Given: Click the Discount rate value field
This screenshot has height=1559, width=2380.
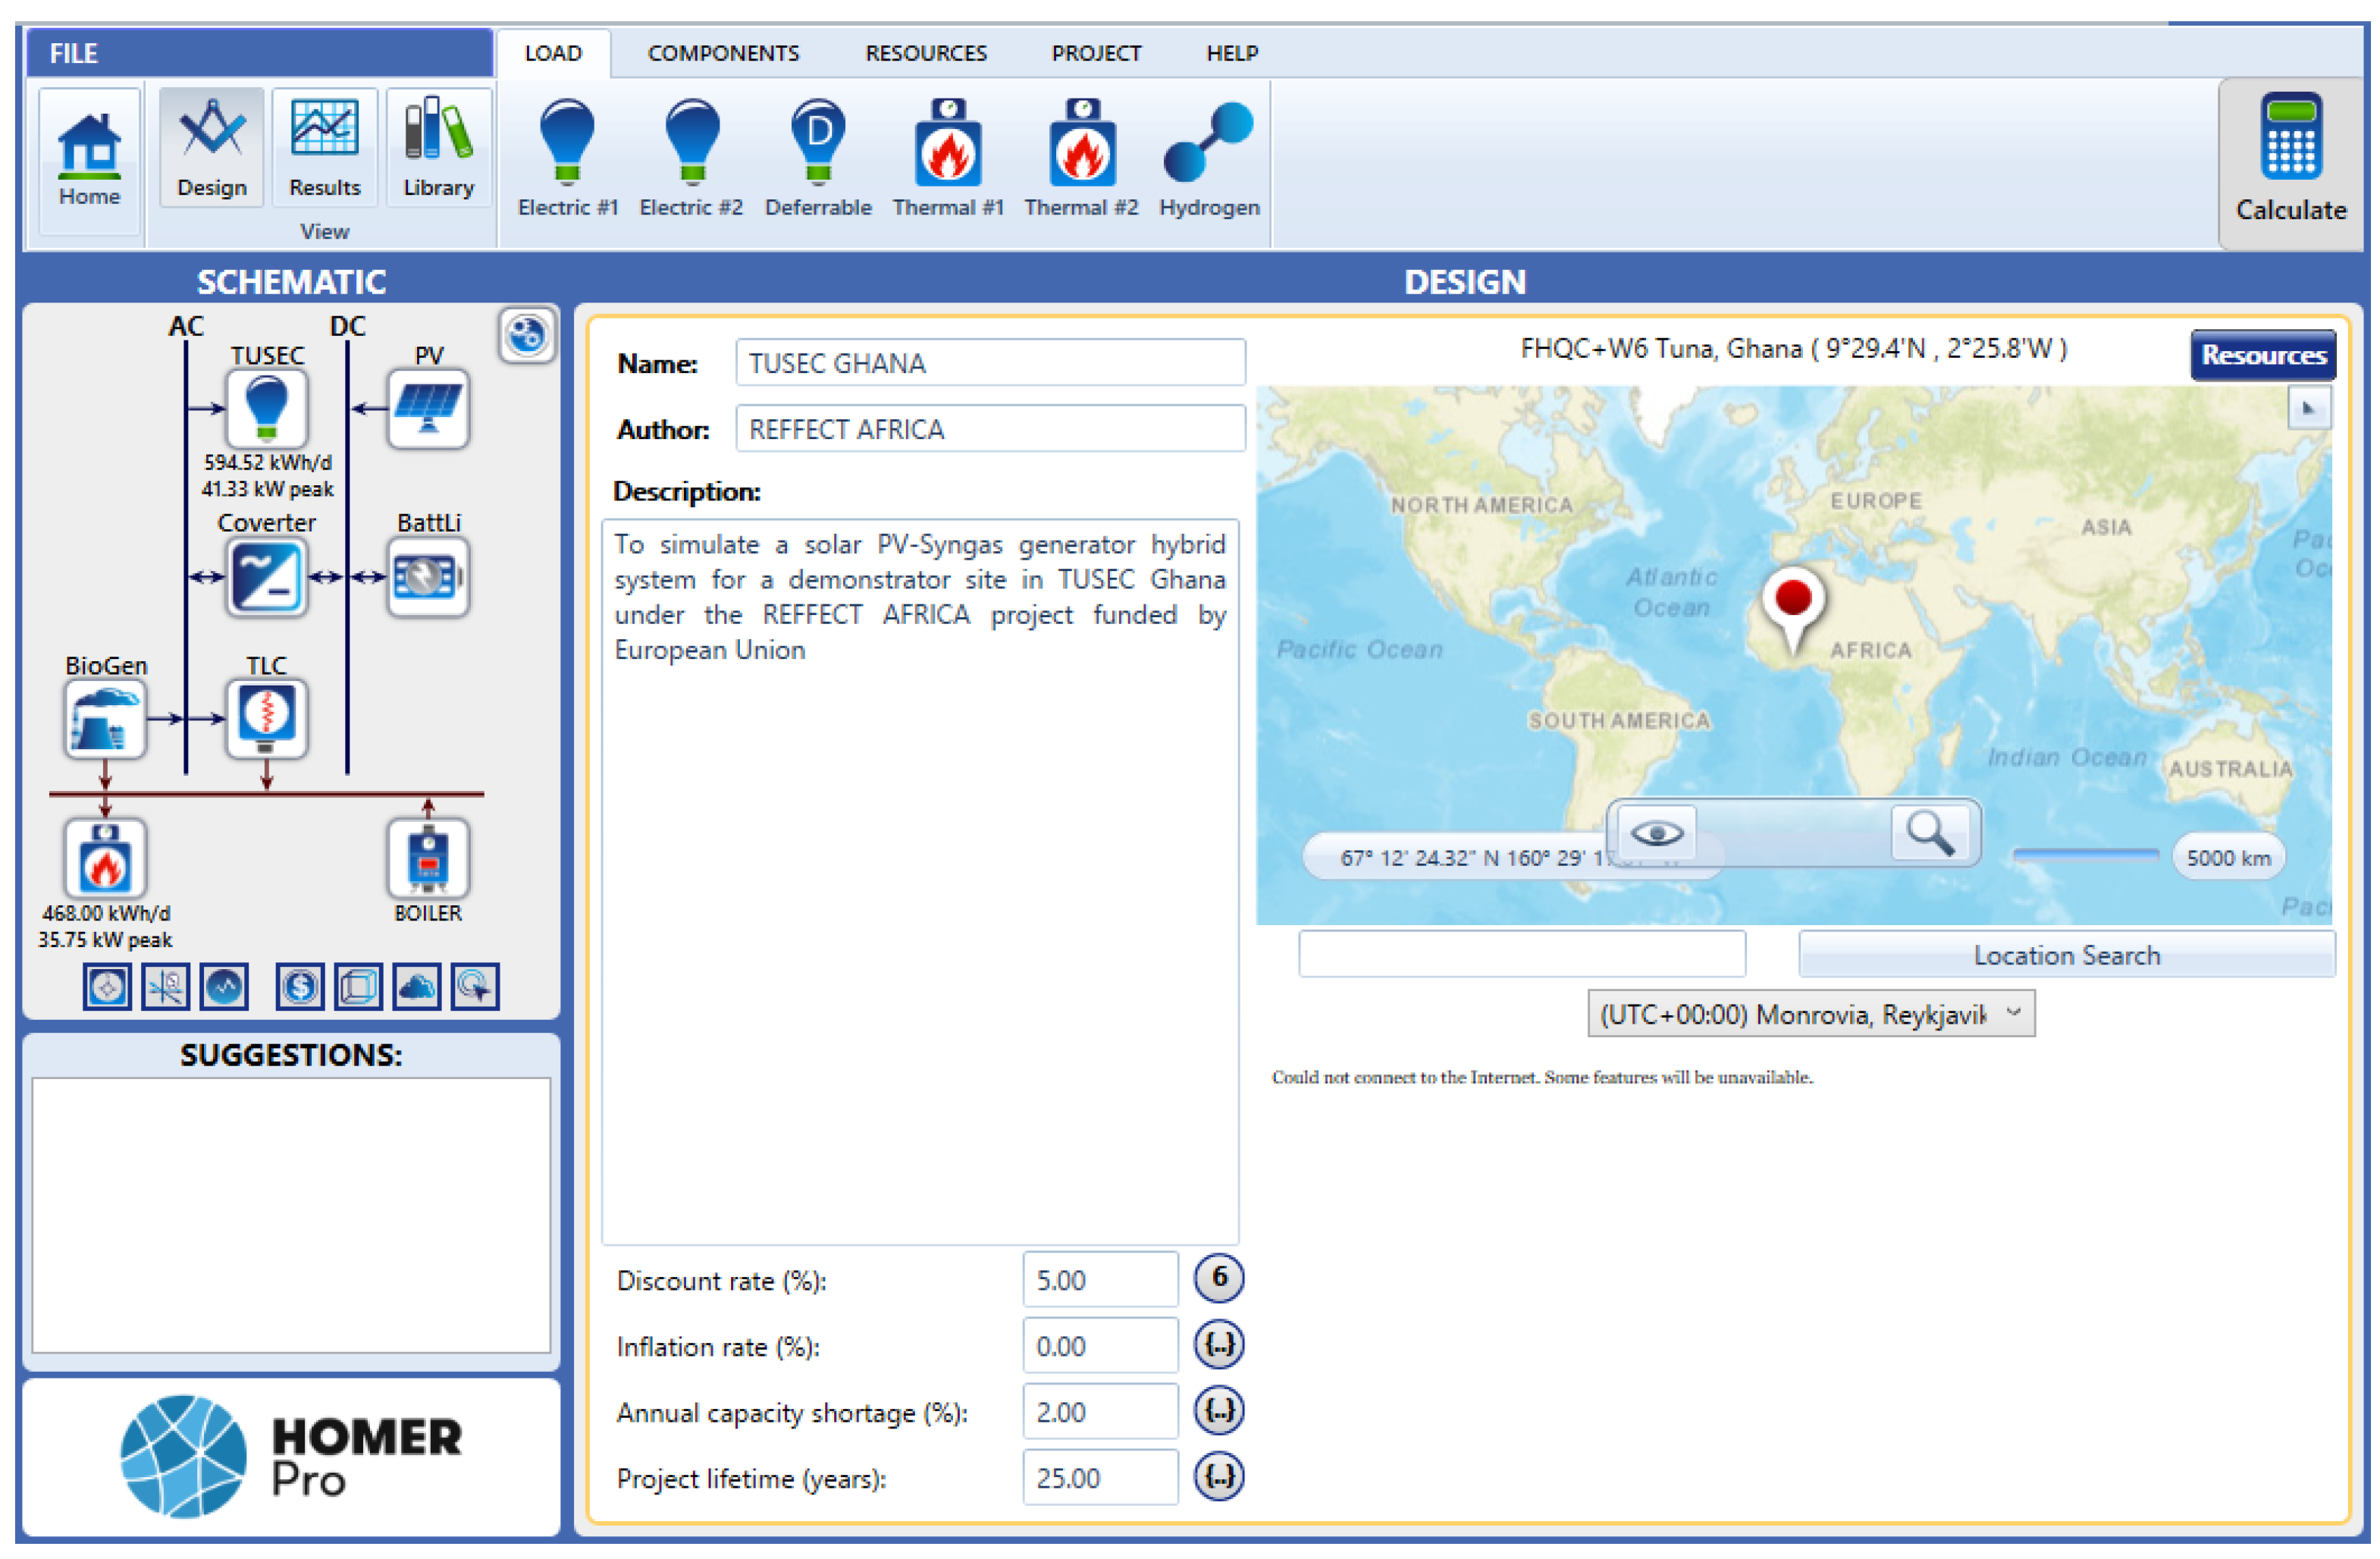Looking at the screenshot, I should (x=1100, y=1279).
